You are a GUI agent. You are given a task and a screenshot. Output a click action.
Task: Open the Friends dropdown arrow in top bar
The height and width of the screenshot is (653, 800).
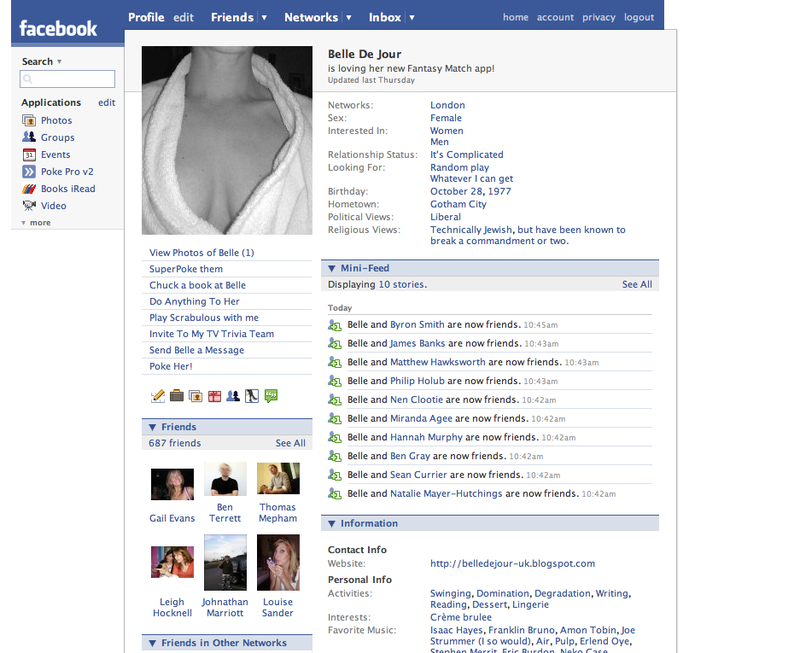point(264,18)
